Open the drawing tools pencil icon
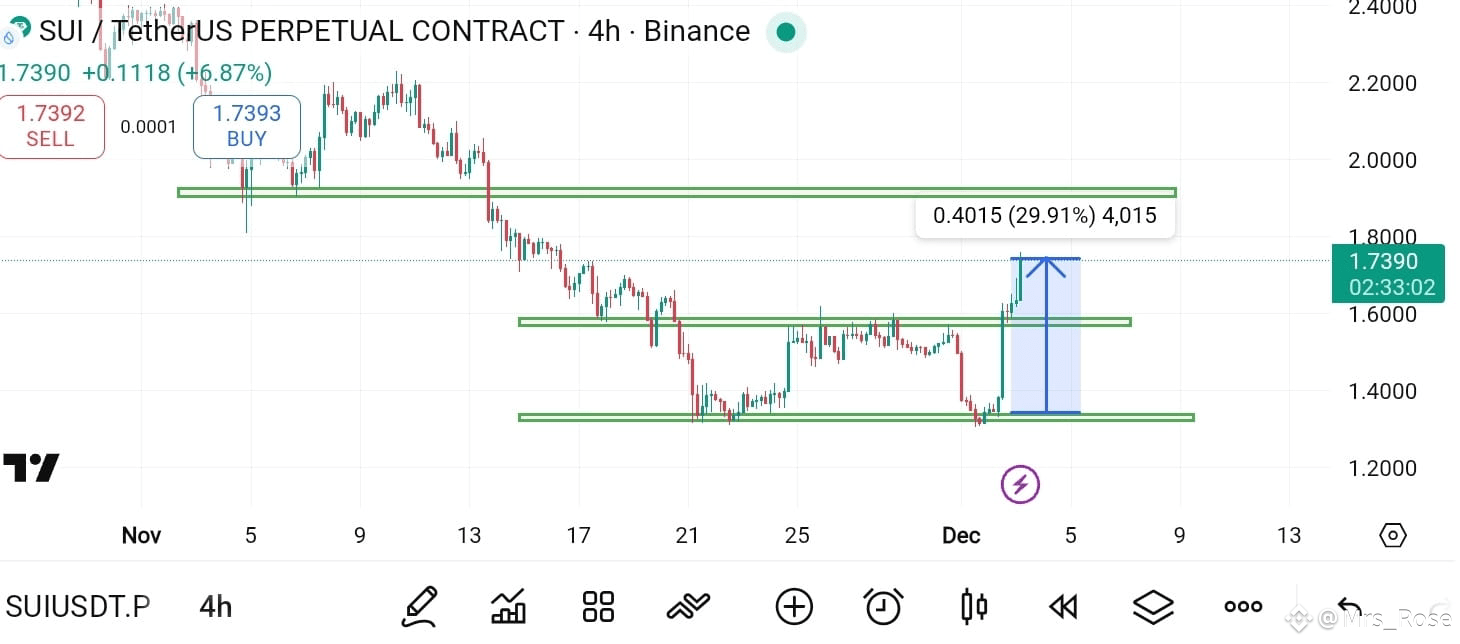Viewport: 1460px width, 644px height. pos(420,606)
